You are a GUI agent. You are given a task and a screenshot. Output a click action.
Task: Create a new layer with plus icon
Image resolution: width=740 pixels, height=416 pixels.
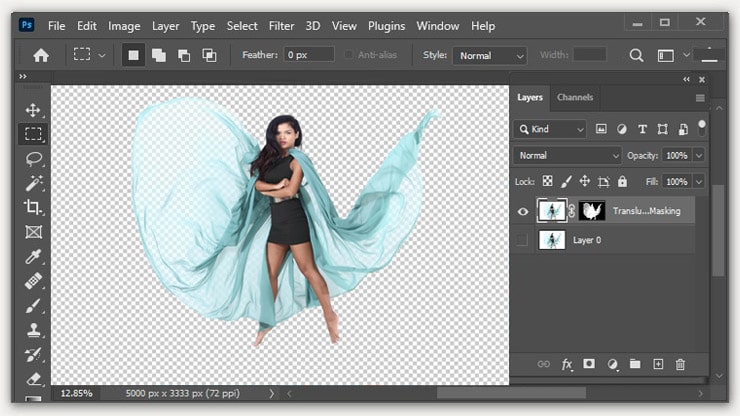[657, 365]
